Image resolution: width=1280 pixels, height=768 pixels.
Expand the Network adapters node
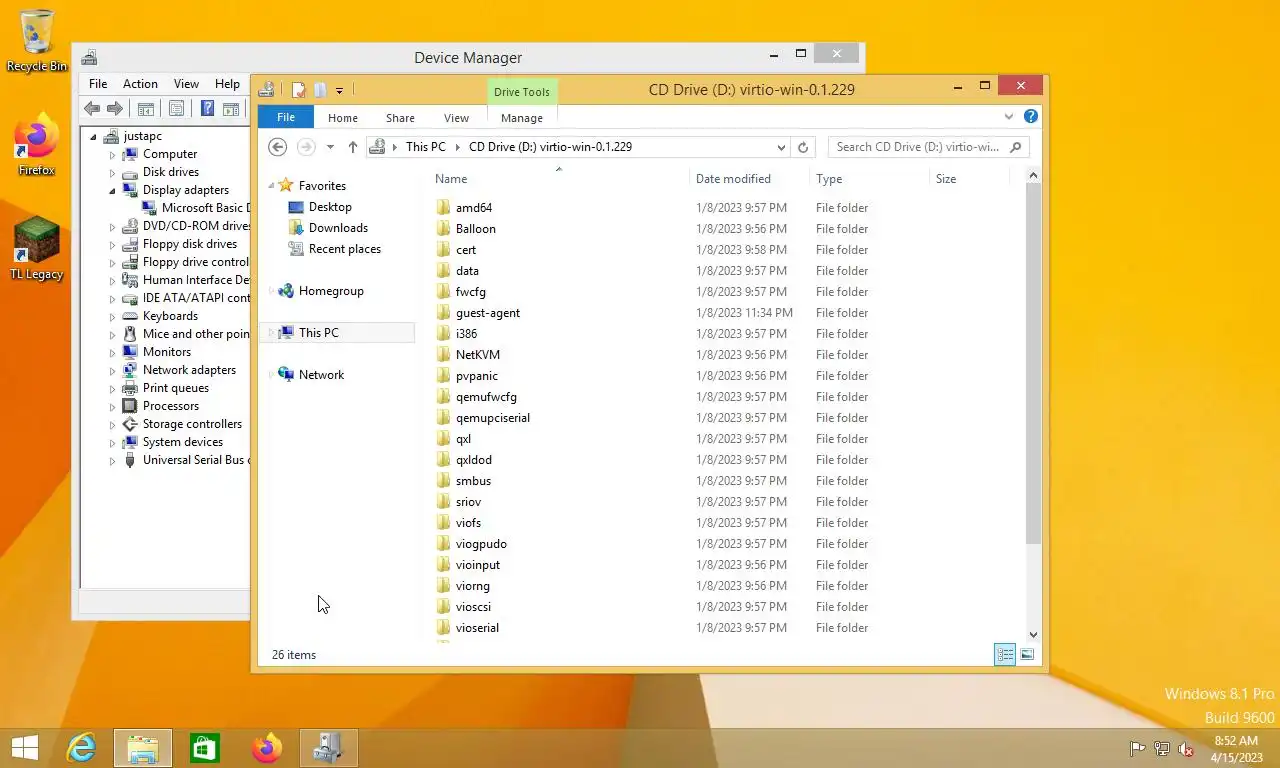[x=113, y=370]
